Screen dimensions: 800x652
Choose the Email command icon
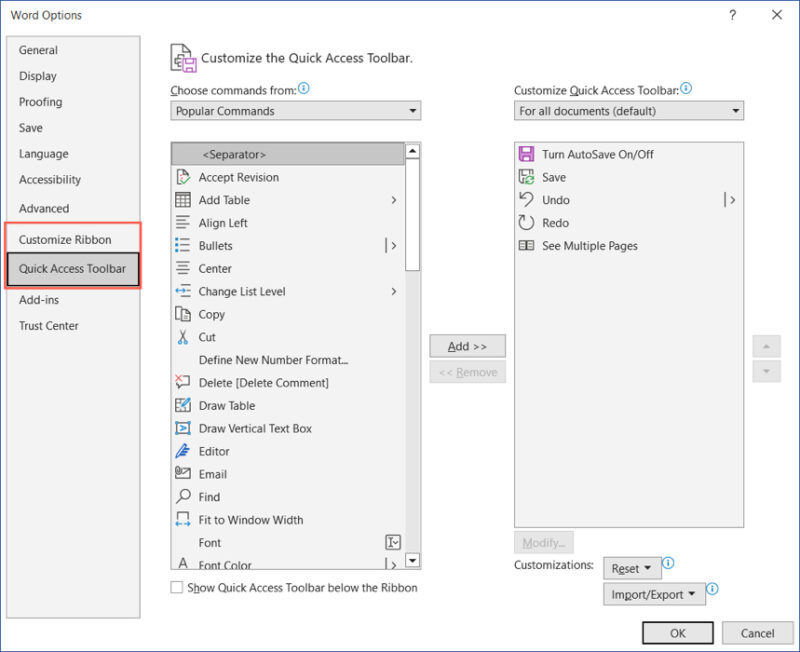point(181,474)
